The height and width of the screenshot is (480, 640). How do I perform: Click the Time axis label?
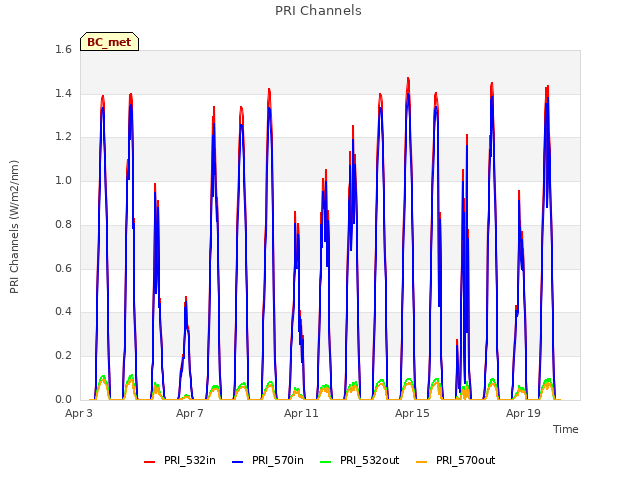coord(566,429)
